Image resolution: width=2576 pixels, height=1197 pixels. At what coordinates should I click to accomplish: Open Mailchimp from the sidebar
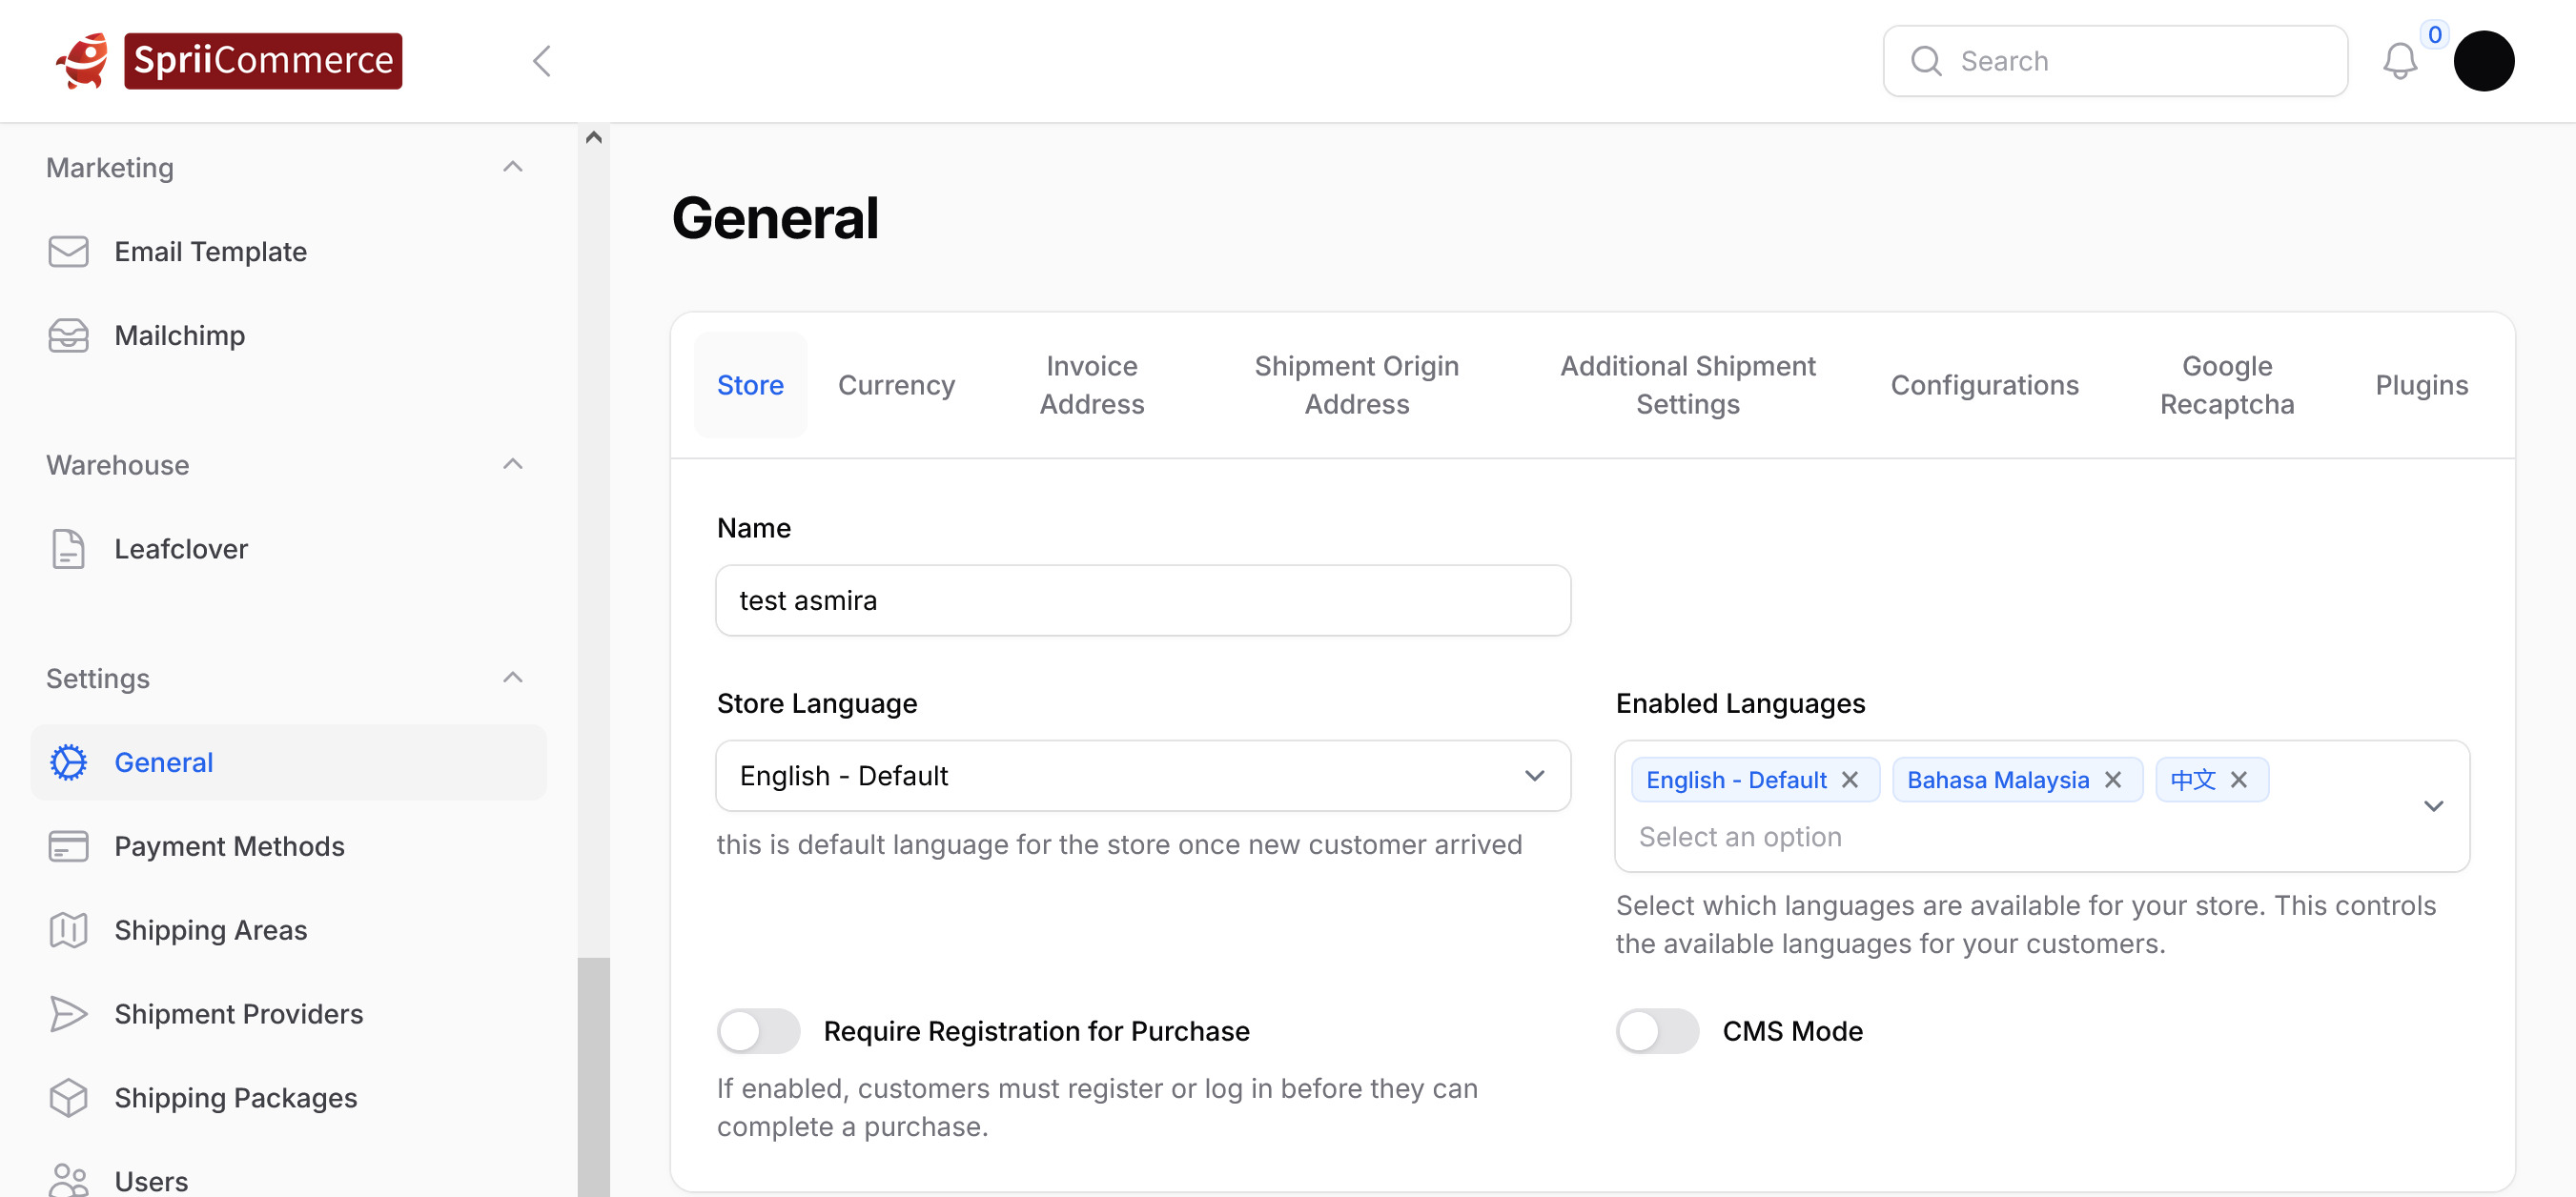(x=179, y=335)
